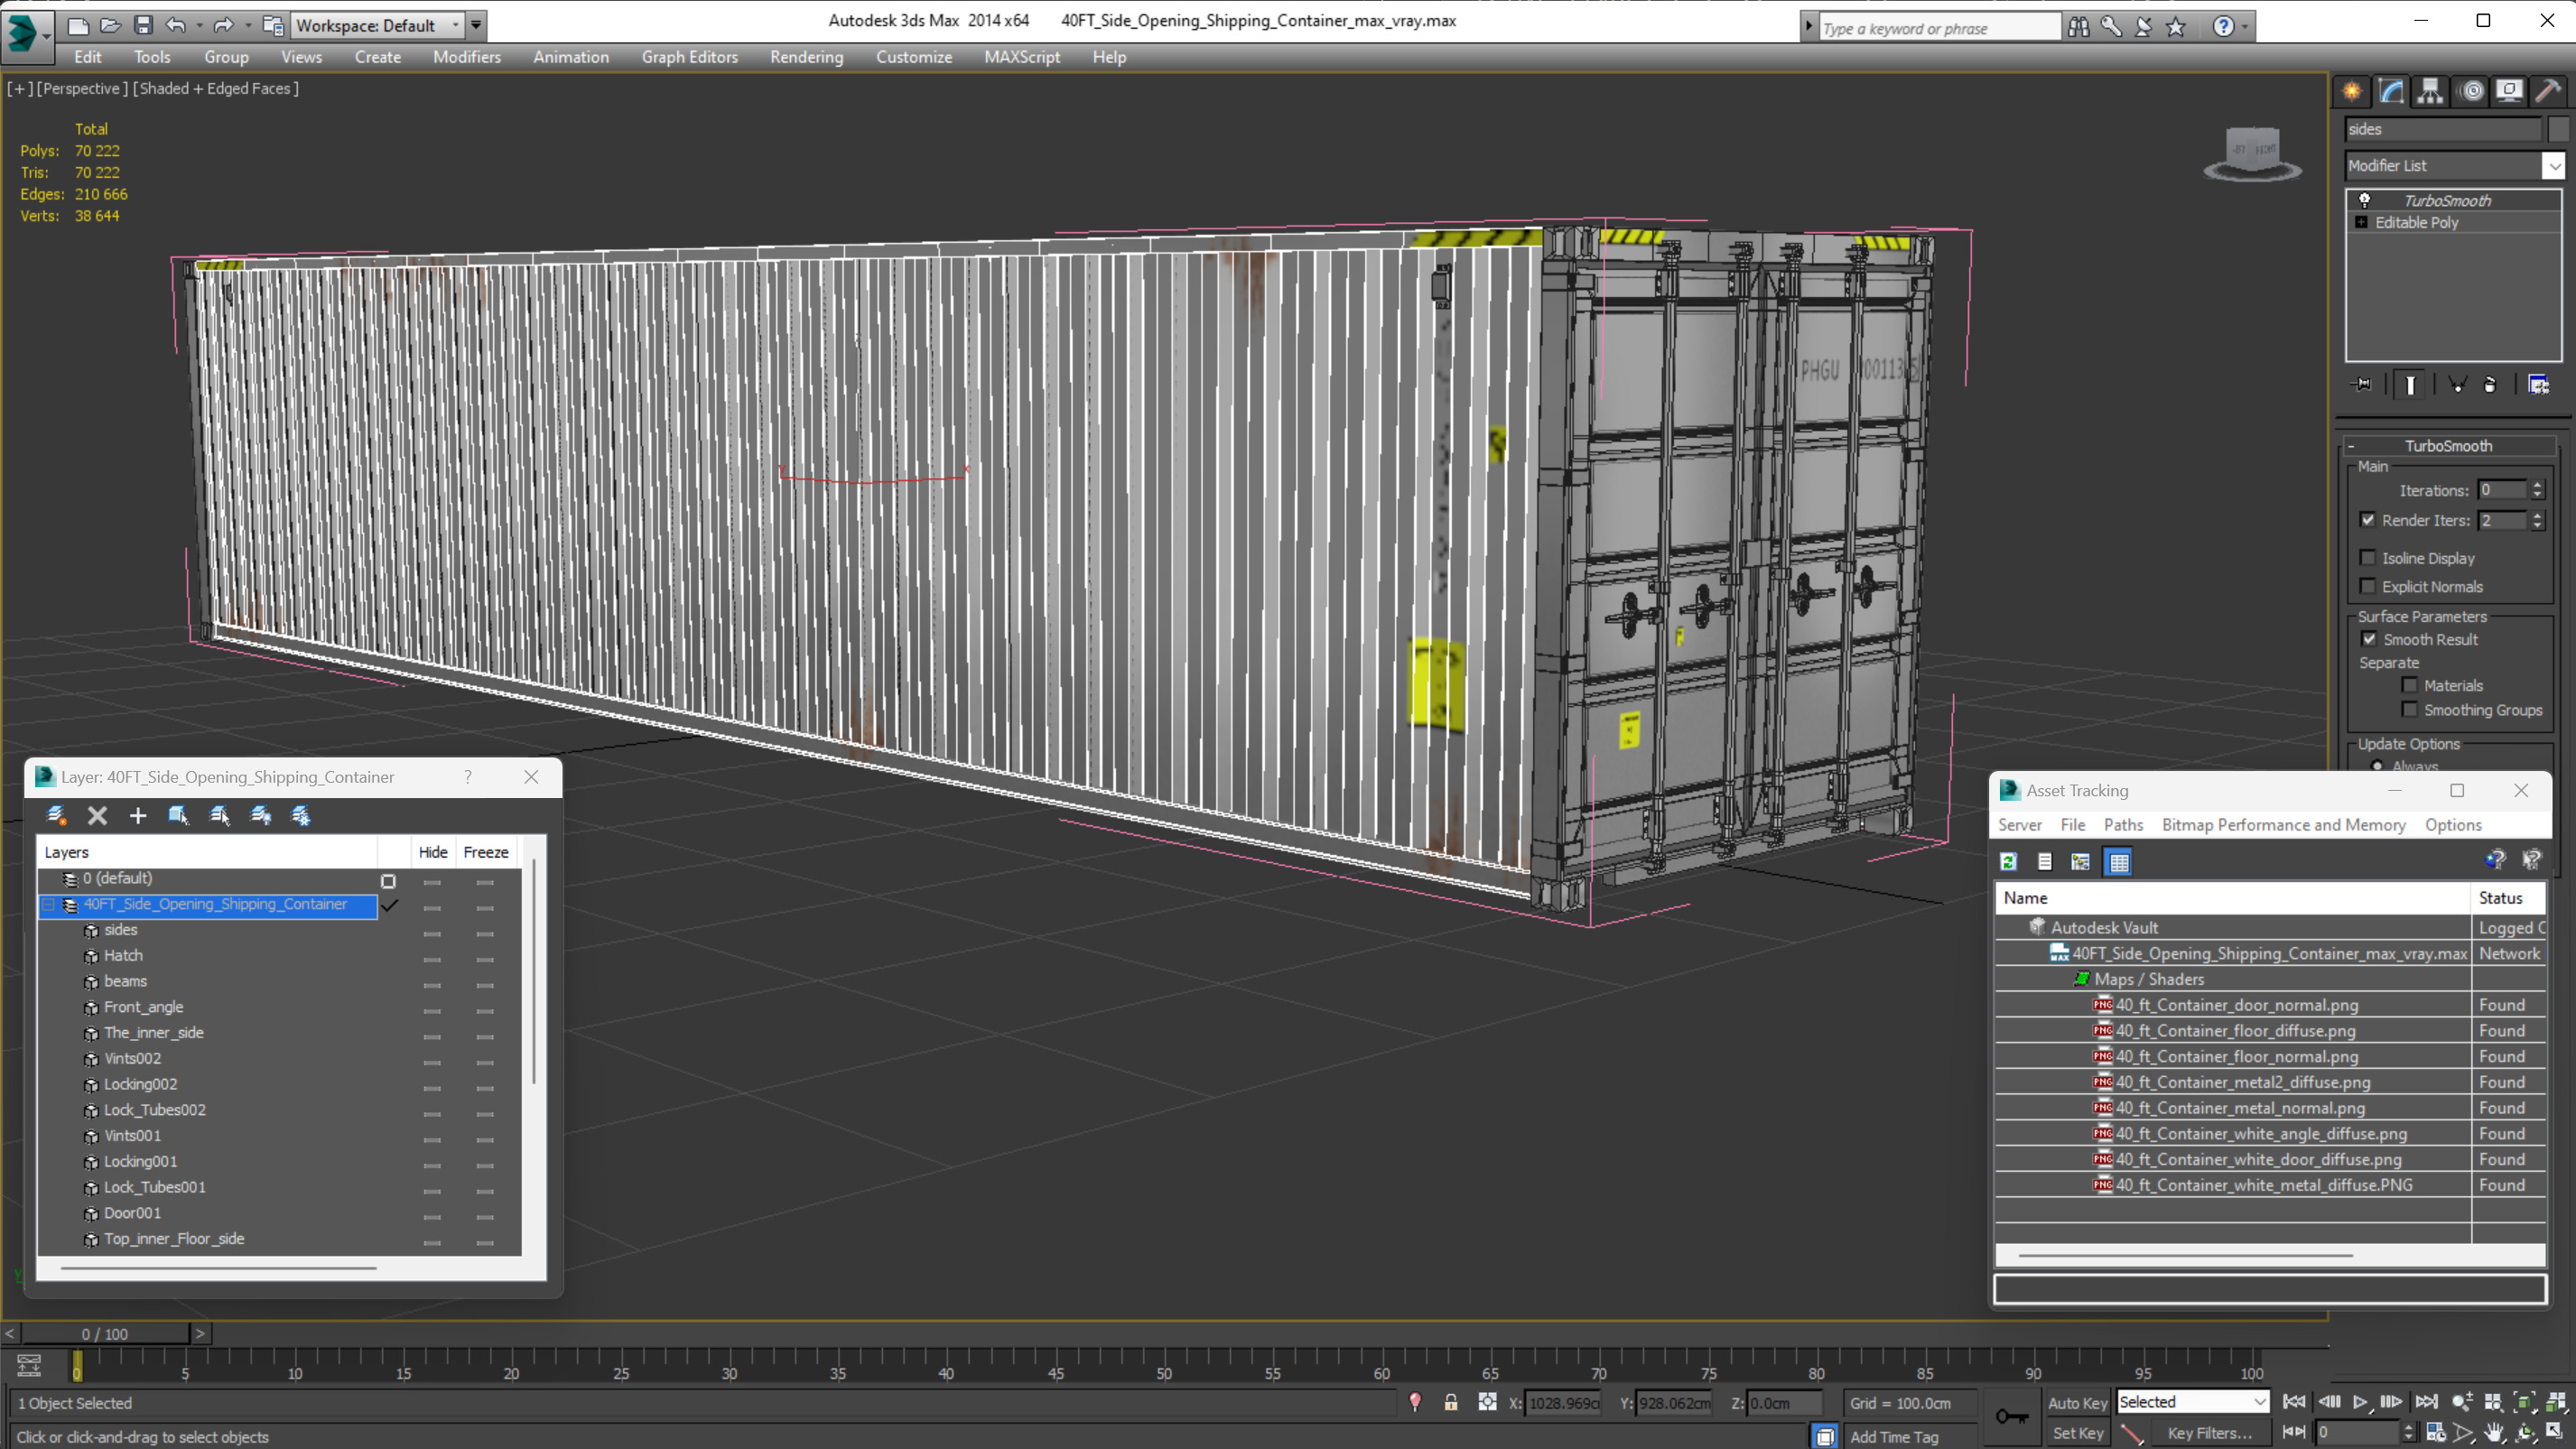Click the object color swatch beside sides name

(x=2558, y=129)
